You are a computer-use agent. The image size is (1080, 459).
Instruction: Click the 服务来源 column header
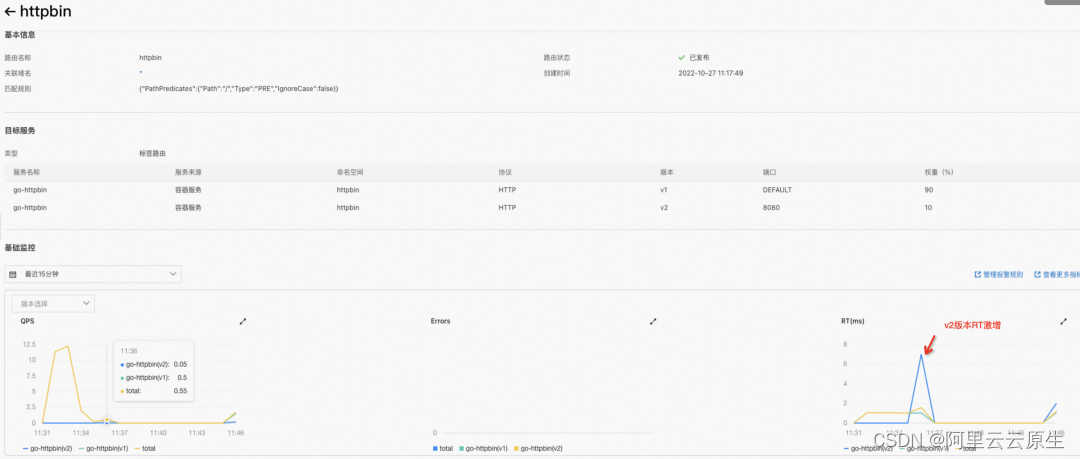[x=188, y=172]
